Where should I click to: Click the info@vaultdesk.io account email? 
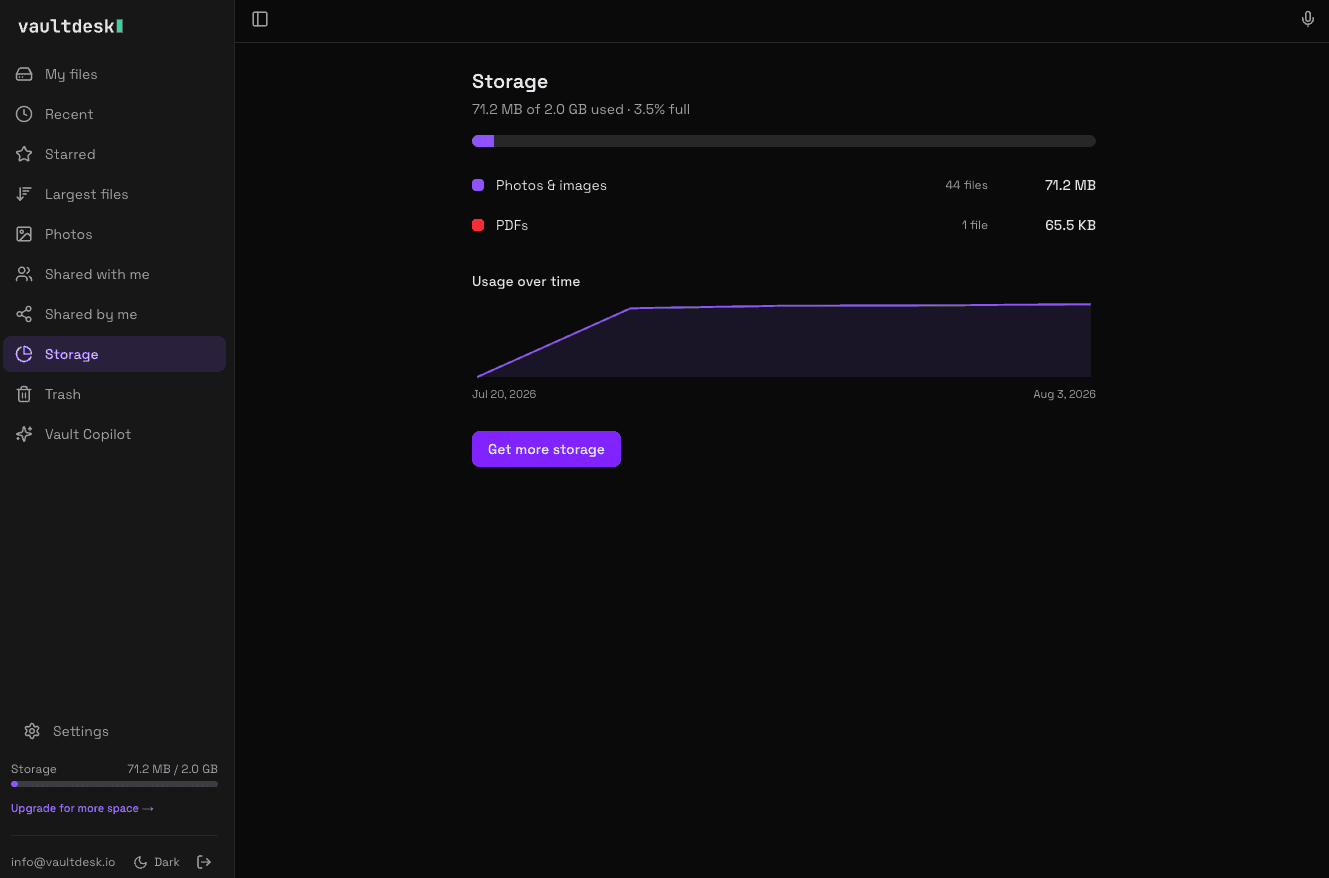tap(63, 862)
